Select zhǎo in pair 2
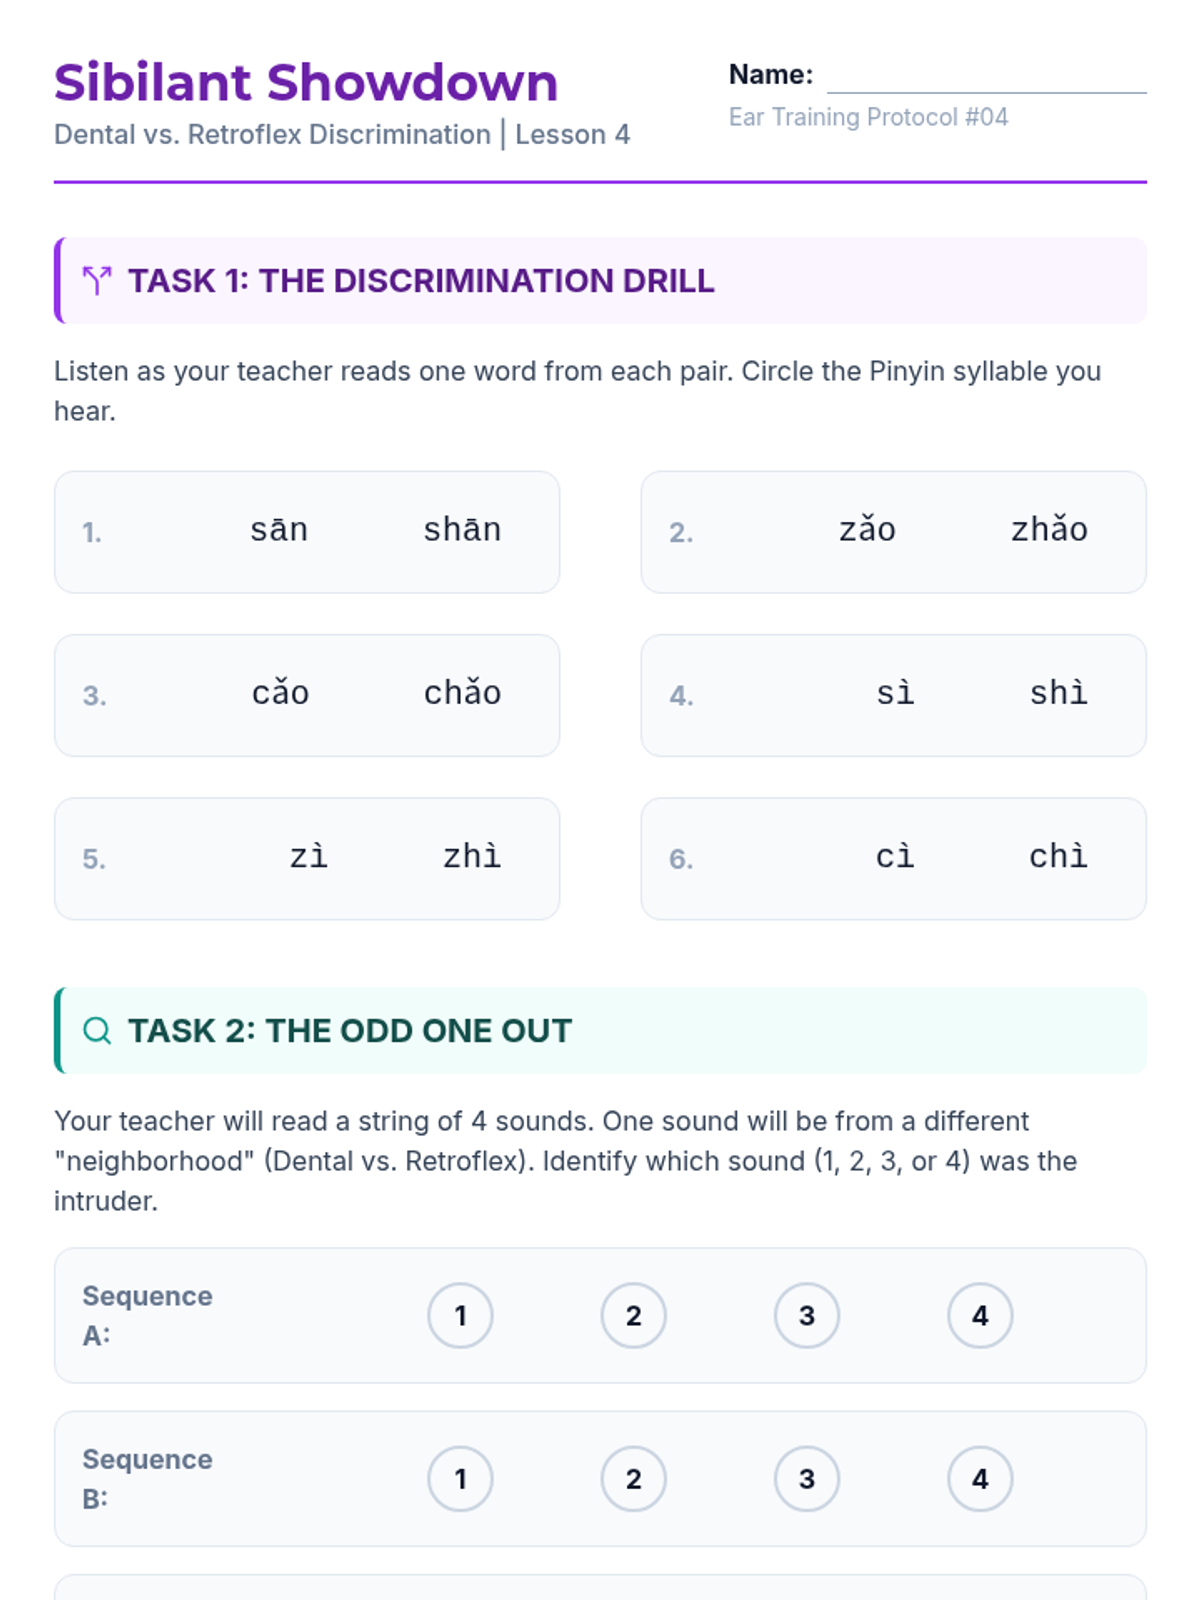Screen dimensions: 1200x1600 [1049, 530]
